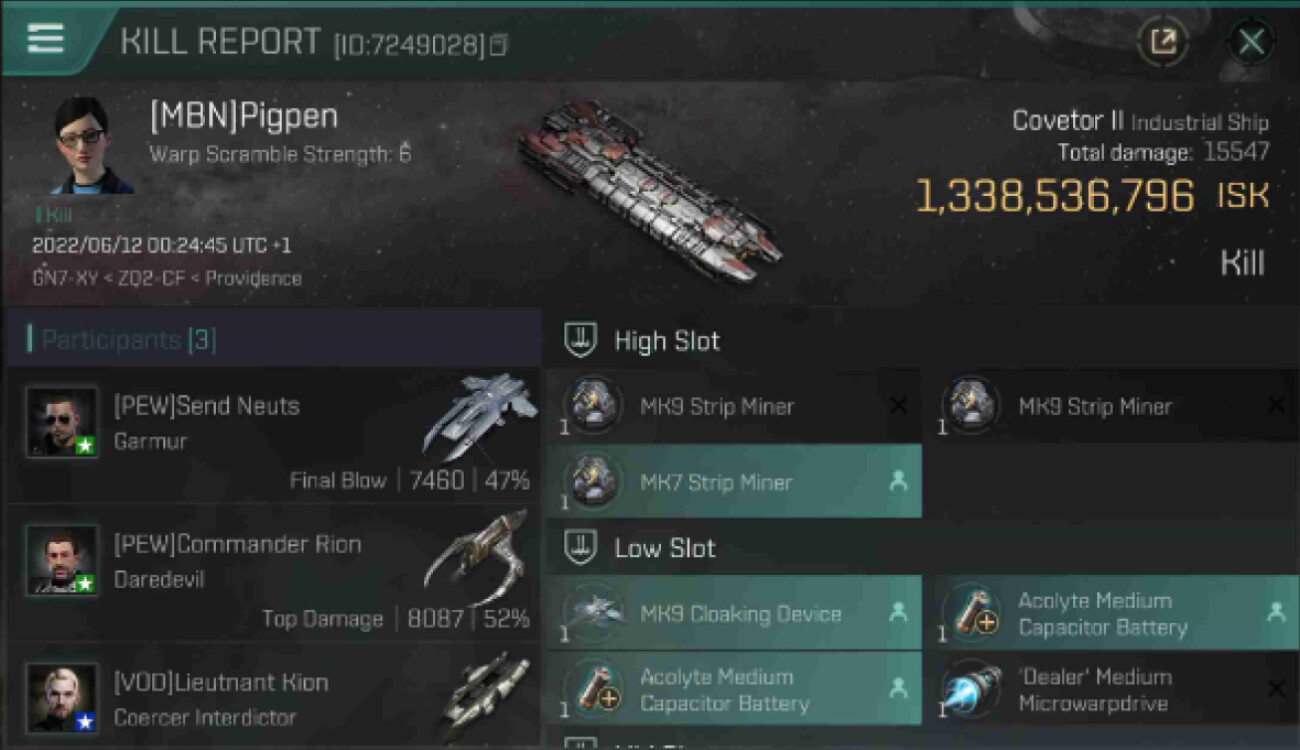Viewport: 1300px width, 750px height.
Task: Open the hamburger menu icon
Action: coord(45,38)
